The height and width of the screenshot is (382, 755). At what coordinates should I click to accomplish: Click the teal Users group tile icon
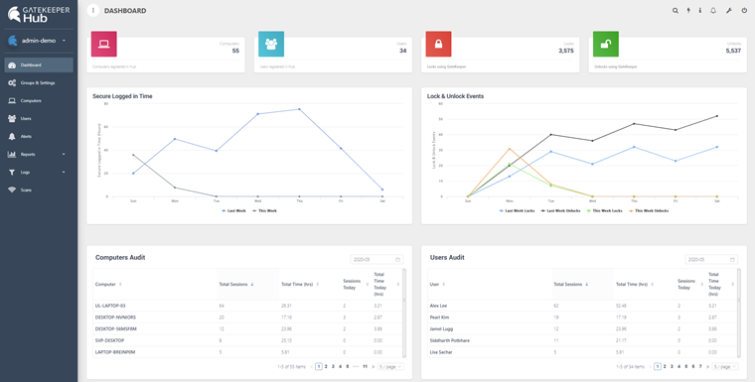tap(271, 44)
